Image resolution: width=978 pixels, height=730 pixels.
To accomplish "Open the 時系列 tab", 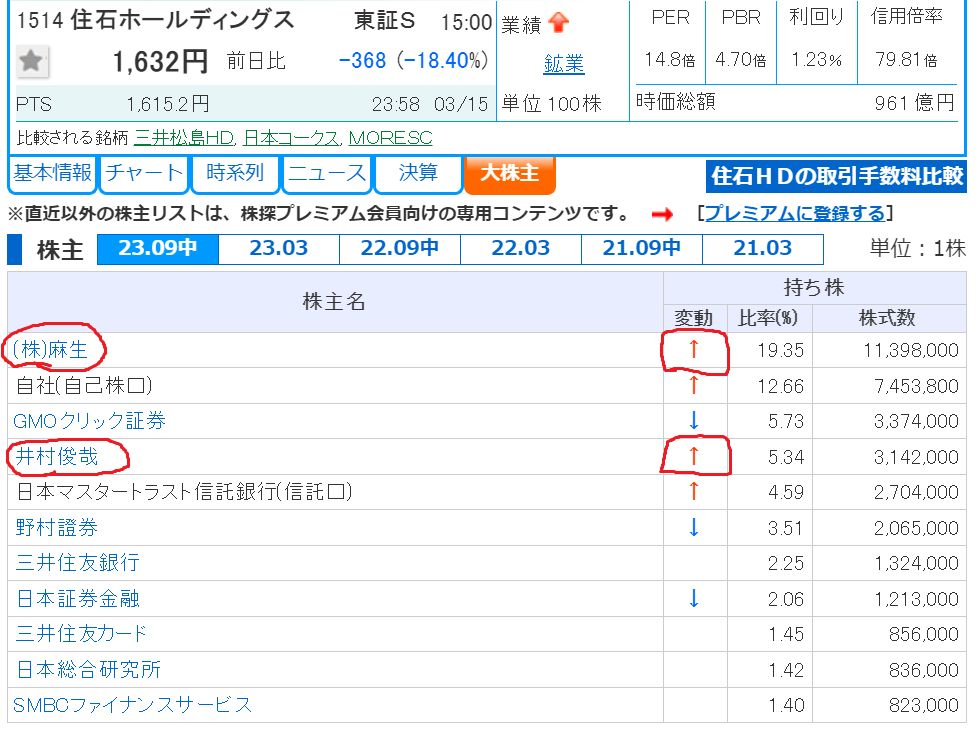I will 235,173.
